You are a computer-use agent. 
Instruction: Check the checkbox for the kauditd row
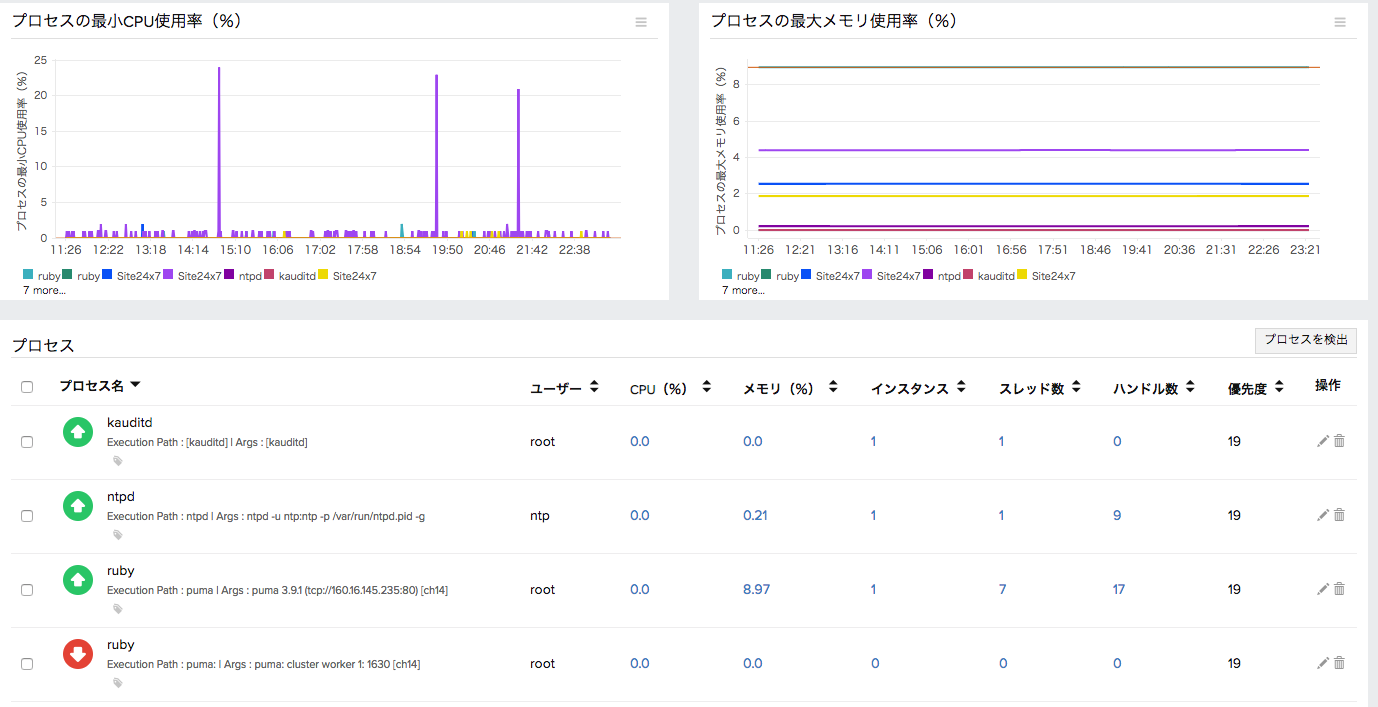tap(27, 441)
